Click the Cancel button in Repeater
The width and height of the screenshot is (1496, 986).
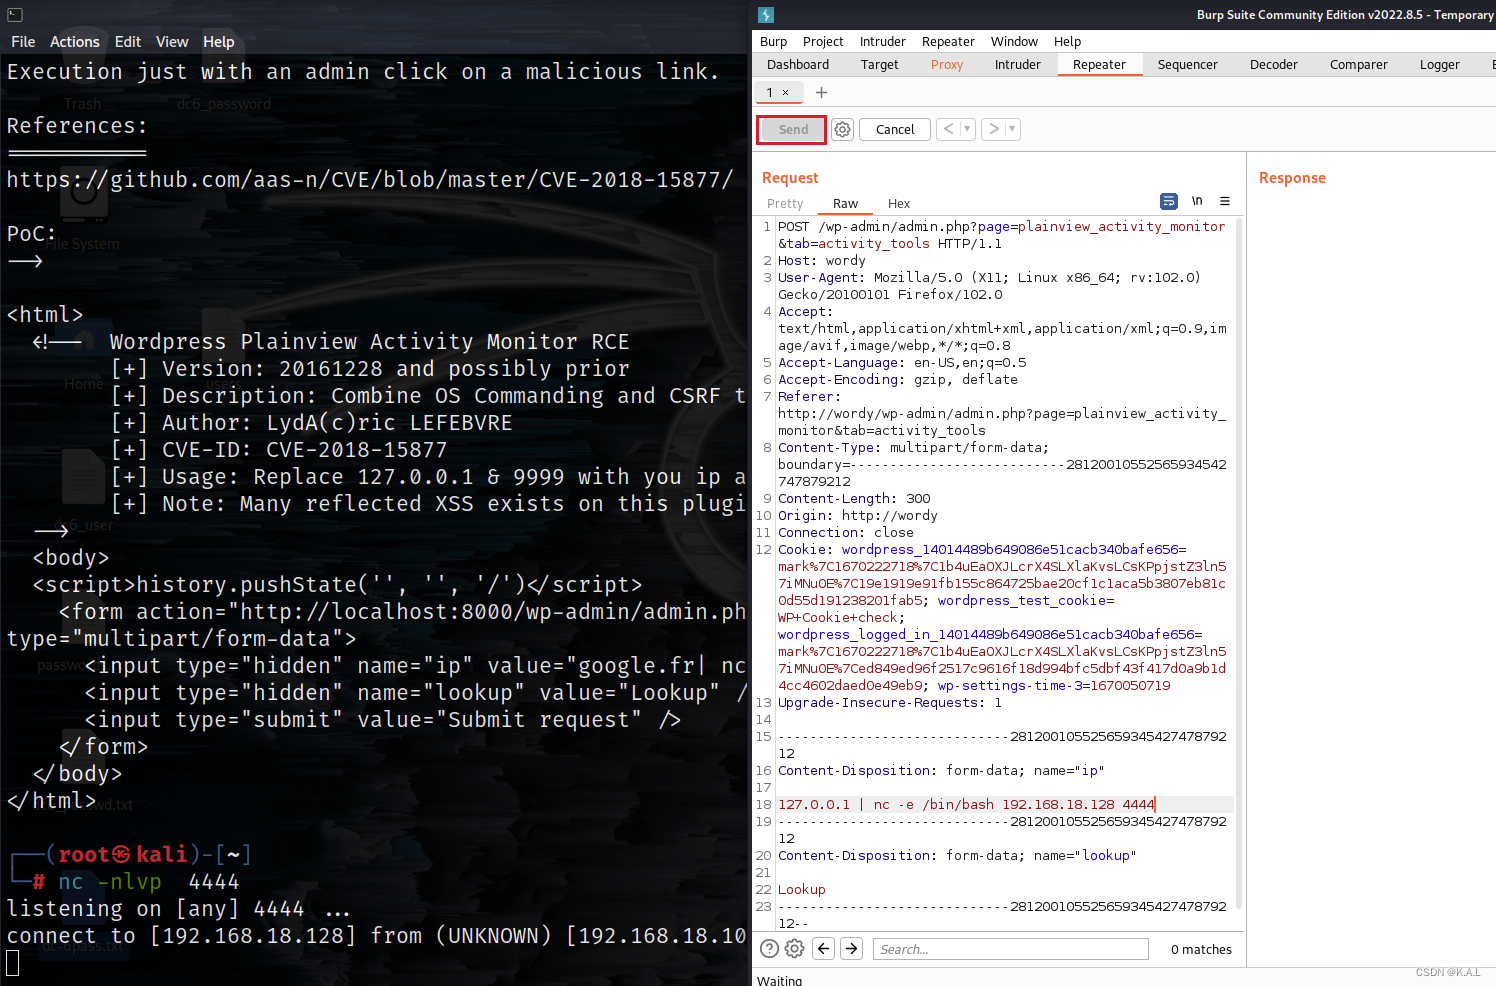[x=895, y=130]
